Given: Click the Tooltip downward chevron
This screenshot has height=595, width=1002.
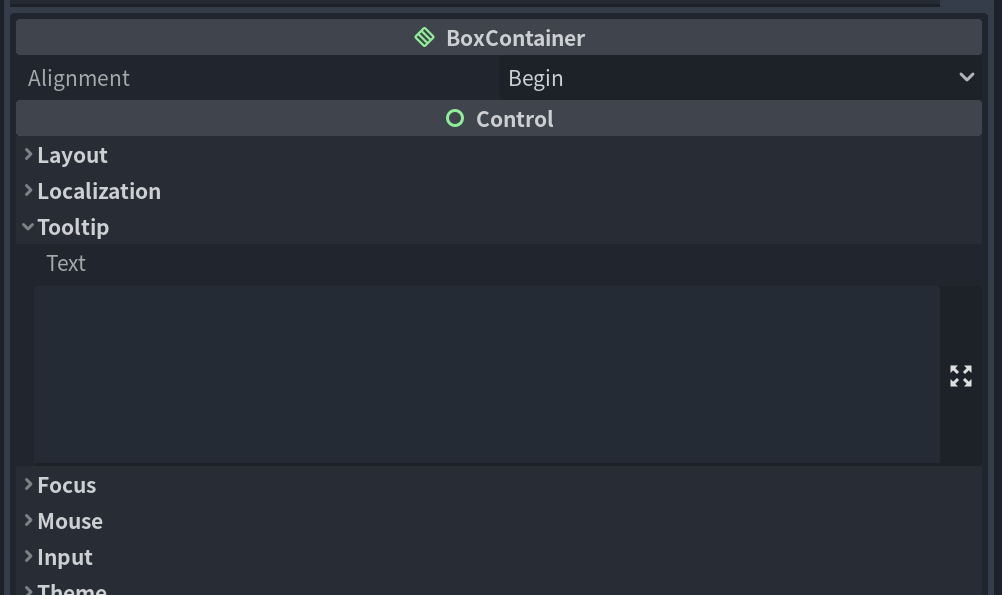Looking at the screenshot, I should click(x=27, y=226).
